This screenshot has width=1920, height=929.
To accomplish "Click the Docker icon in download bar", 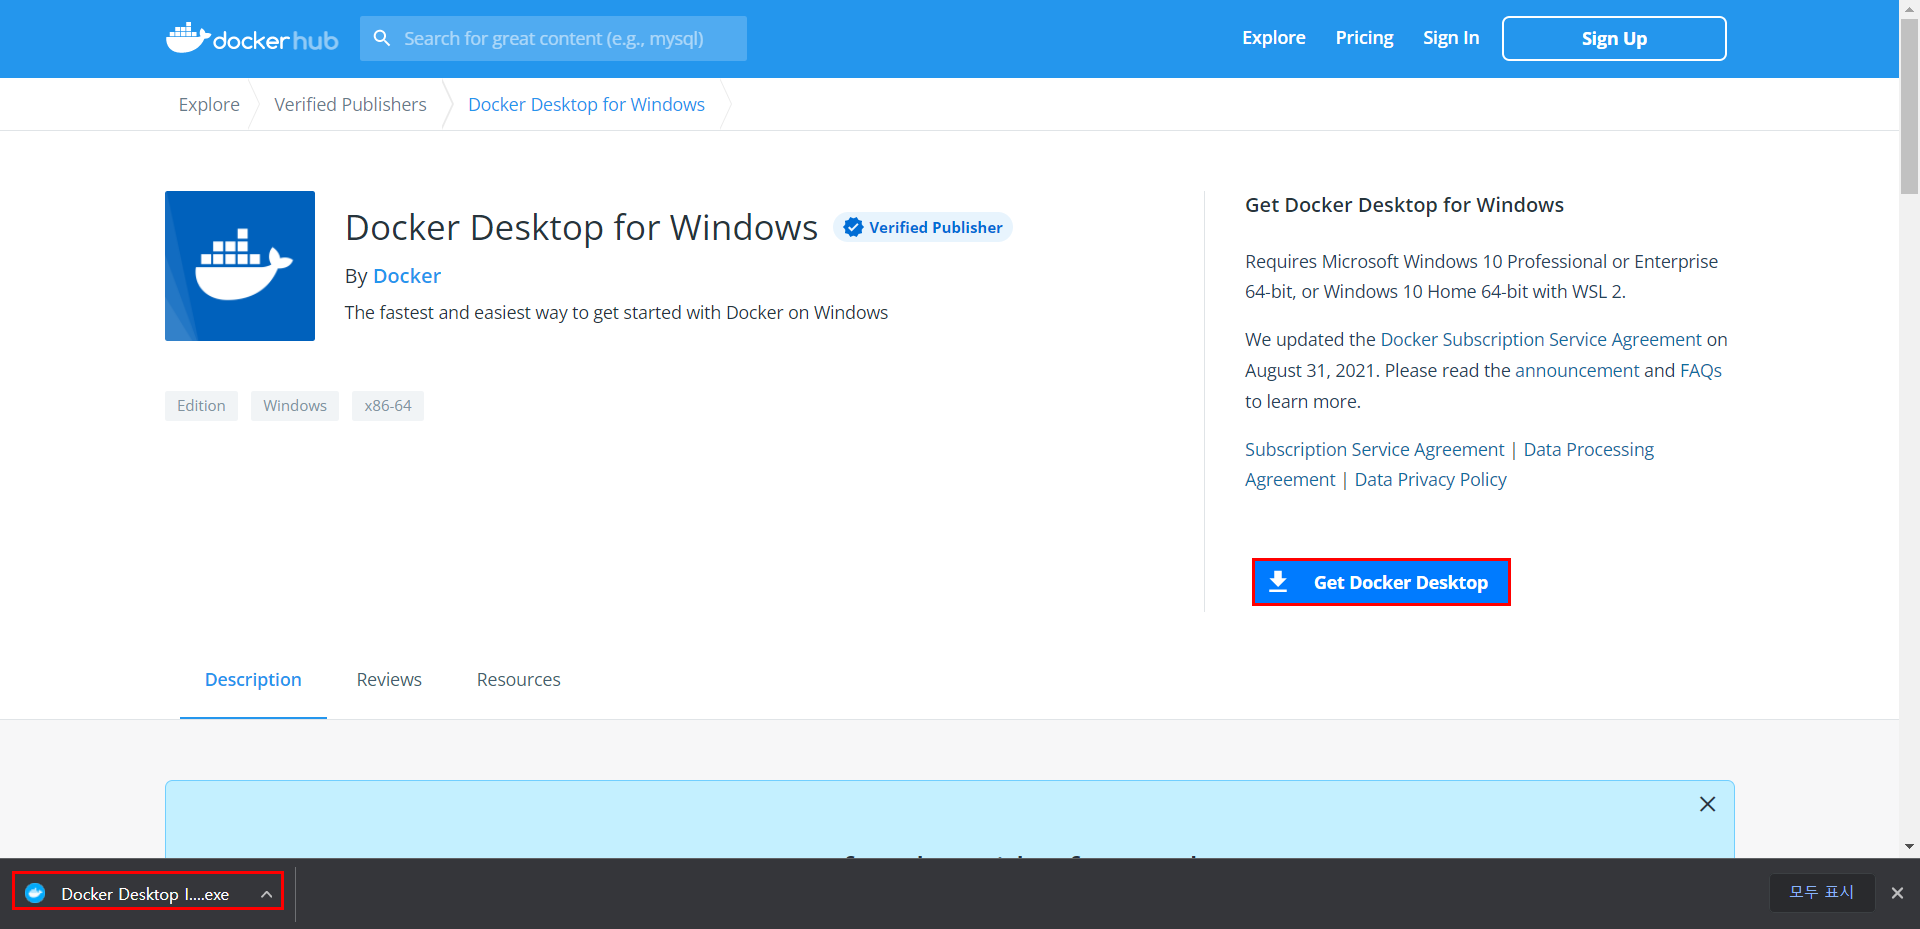I will (x=36, y=893).
